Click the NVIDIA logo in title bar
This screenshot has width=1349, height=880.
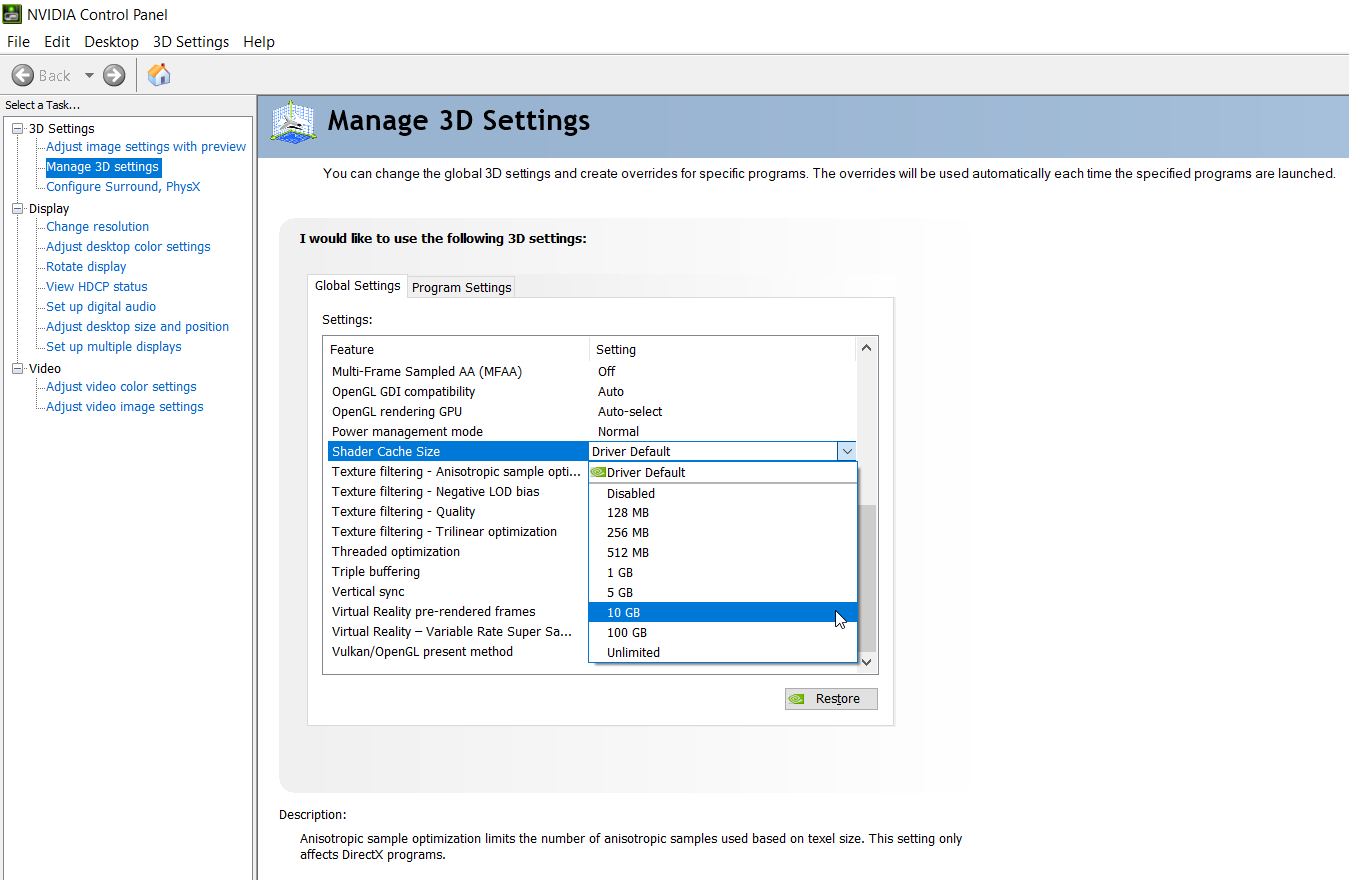(12, 14)
